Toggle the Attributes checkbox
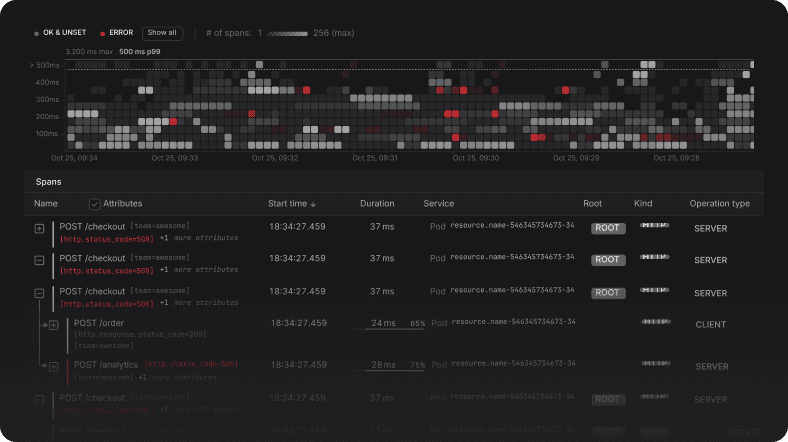The height and width of the screenshot is (442, 788). [94, 204]
